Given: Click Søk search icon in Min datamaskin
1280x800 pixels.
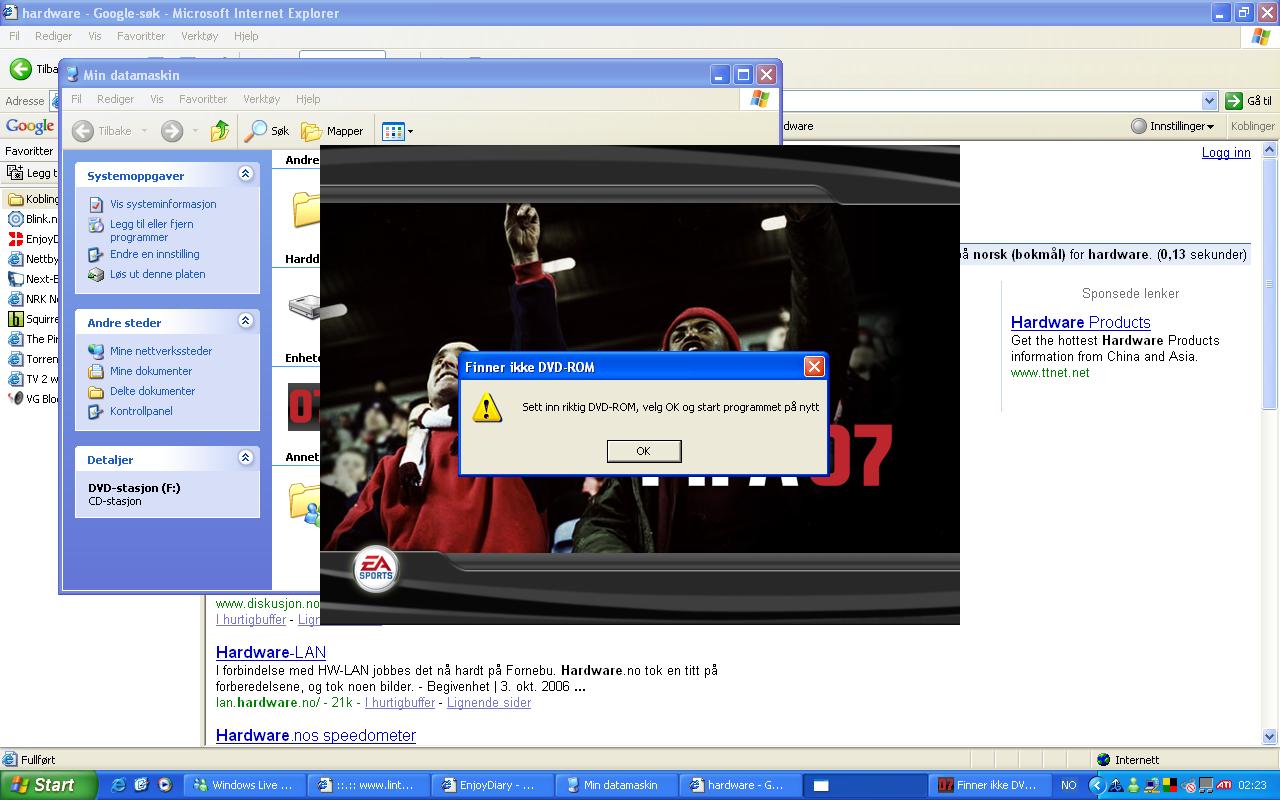Looking at the screenshot, I should coord(268,131).
